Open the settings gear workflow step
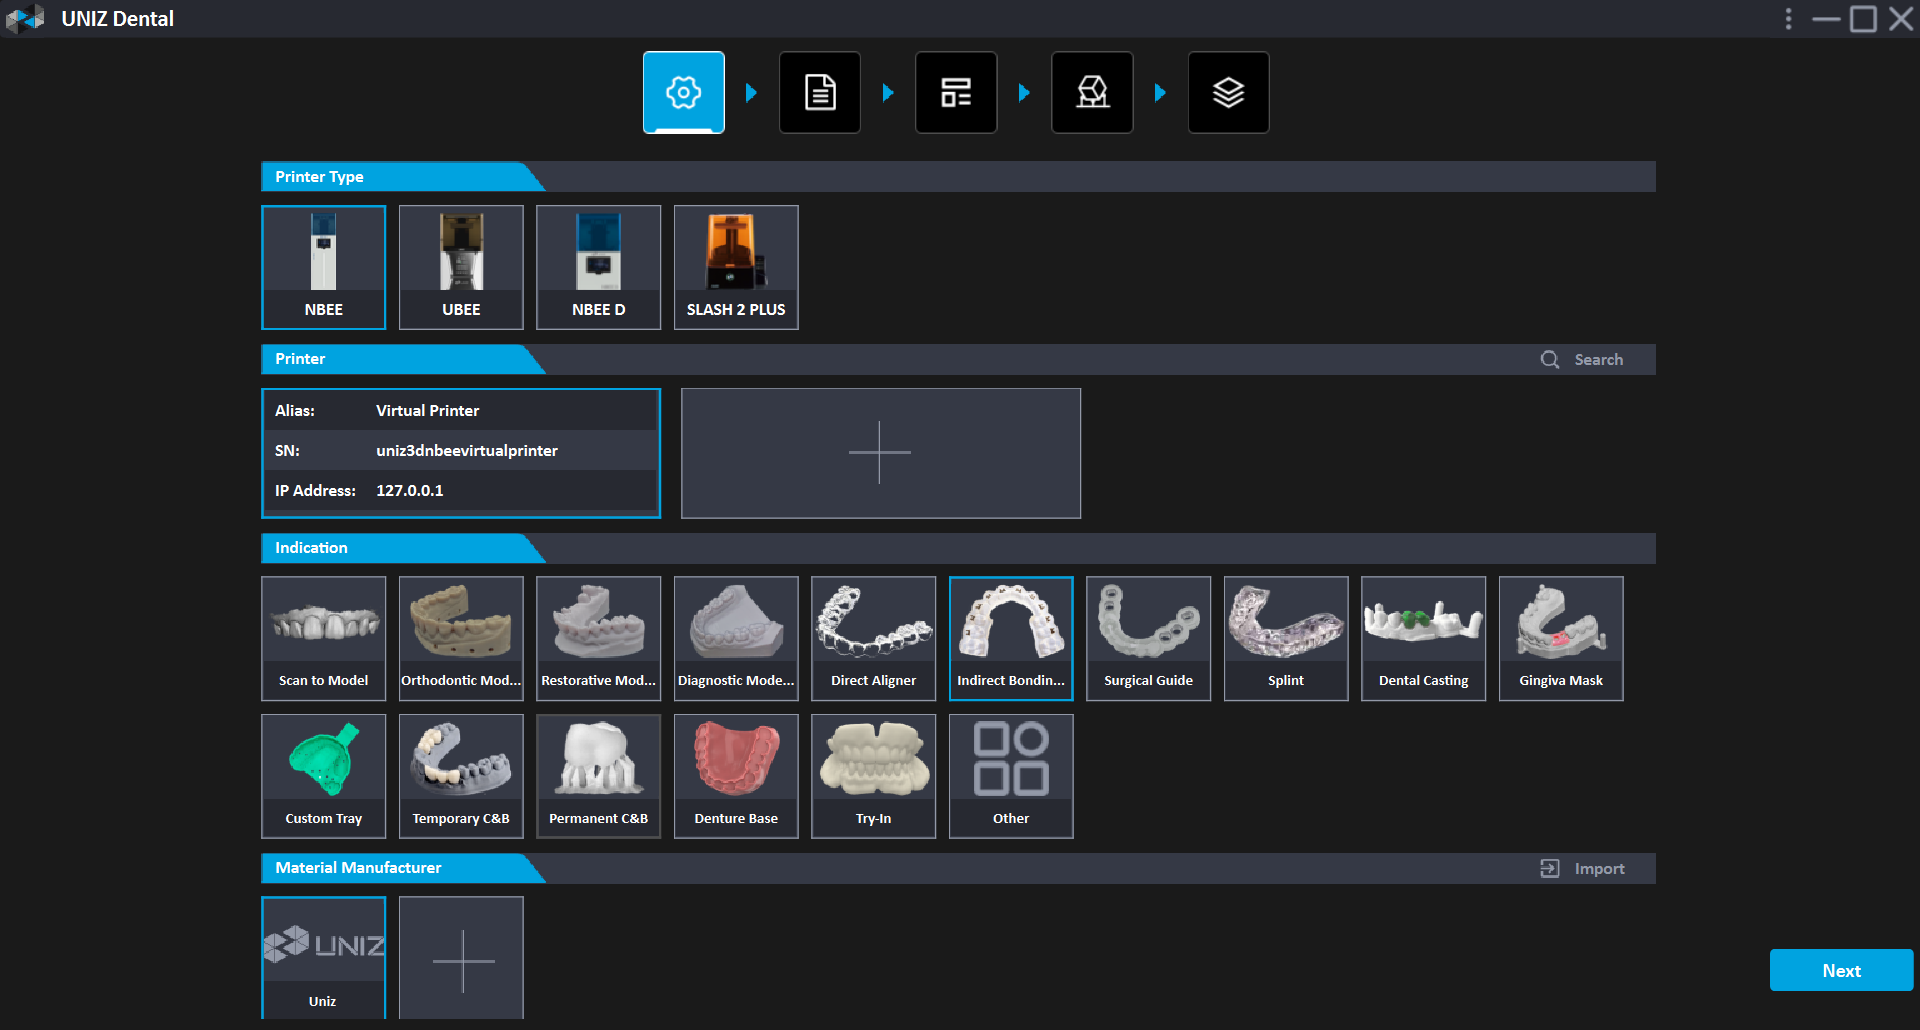1920x1030 pixels. point(683,92)
